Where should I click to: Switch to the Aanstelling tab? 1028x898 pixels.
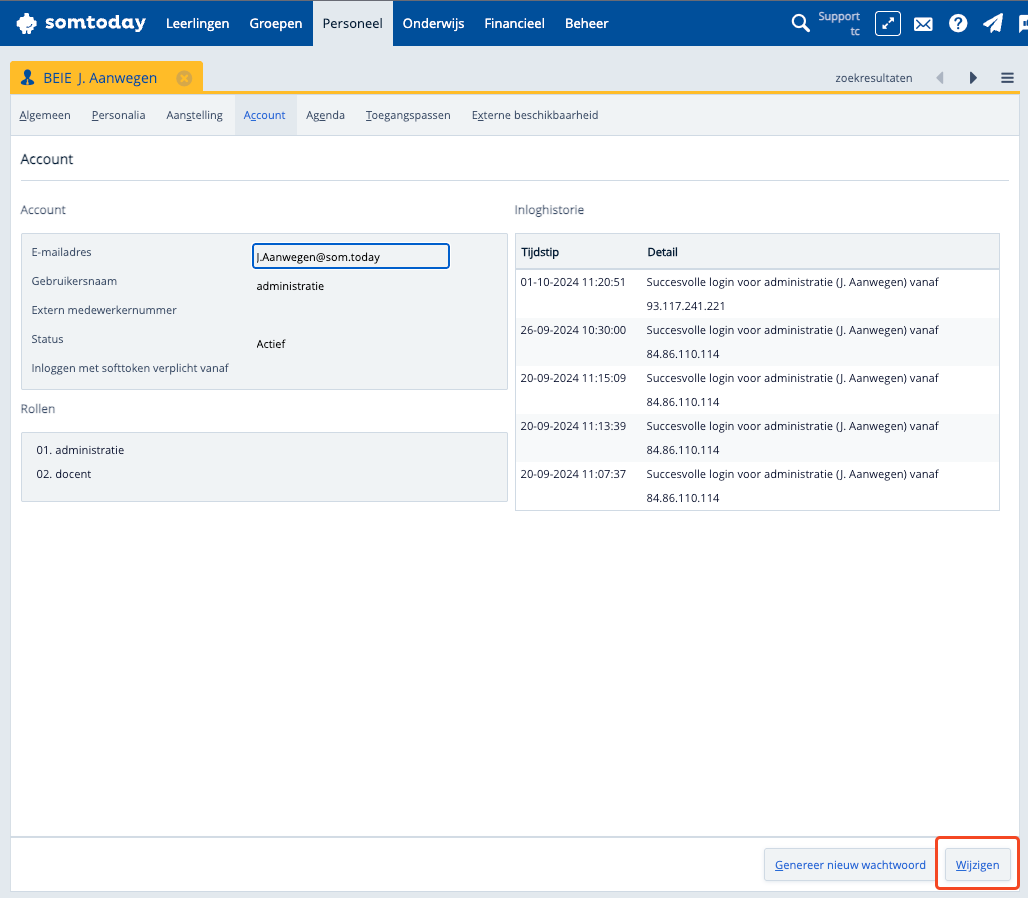(x=194, y=115)
